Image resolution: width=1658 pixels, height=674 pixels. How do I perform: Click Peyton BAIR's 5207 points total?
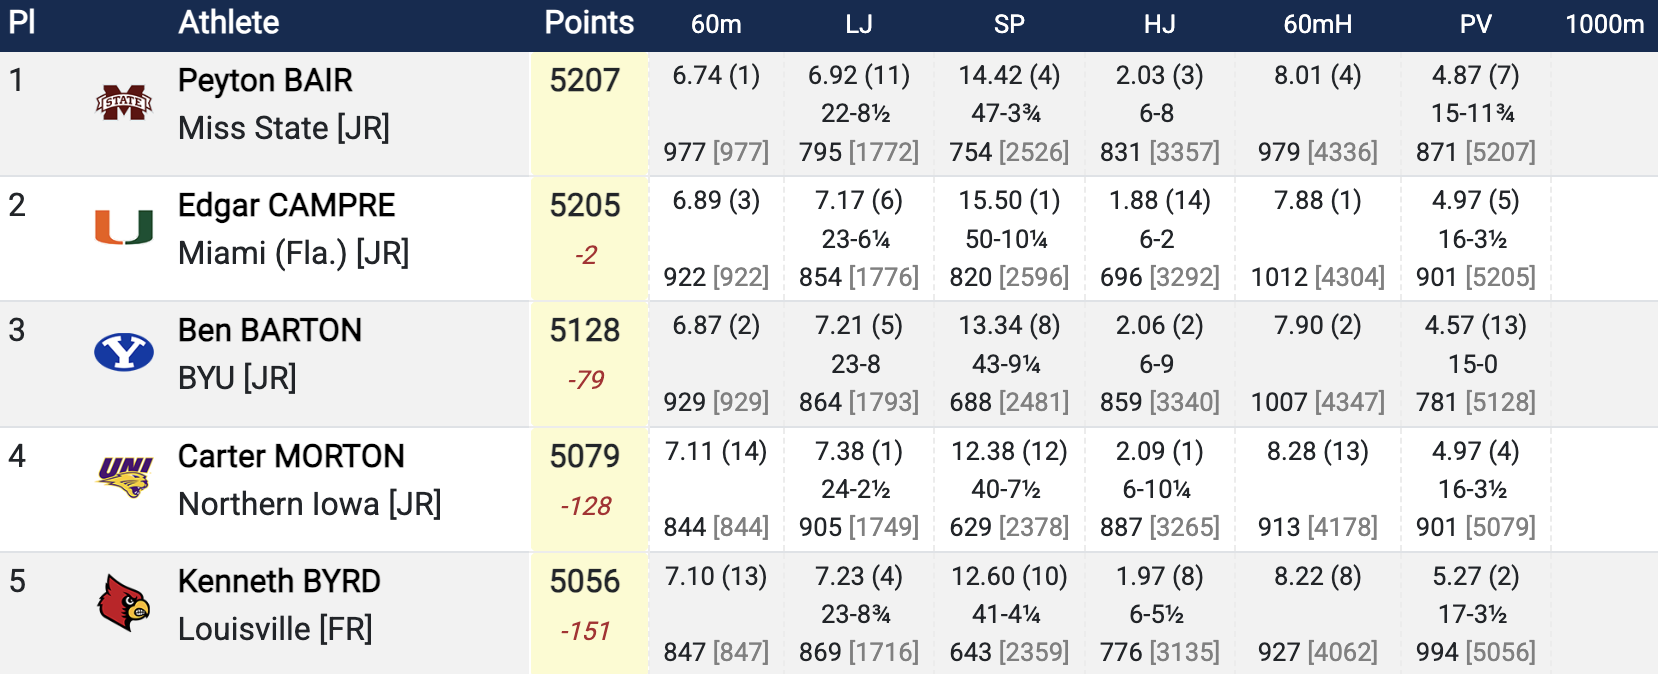(585, 80)
